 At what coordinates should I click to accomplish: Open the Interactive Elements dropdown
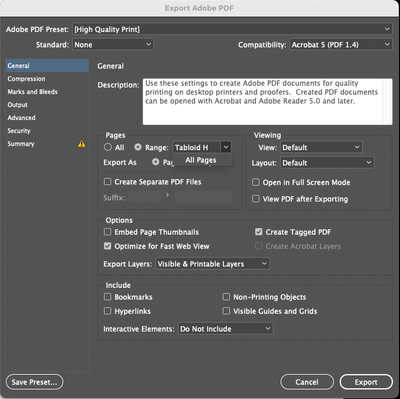226,329
